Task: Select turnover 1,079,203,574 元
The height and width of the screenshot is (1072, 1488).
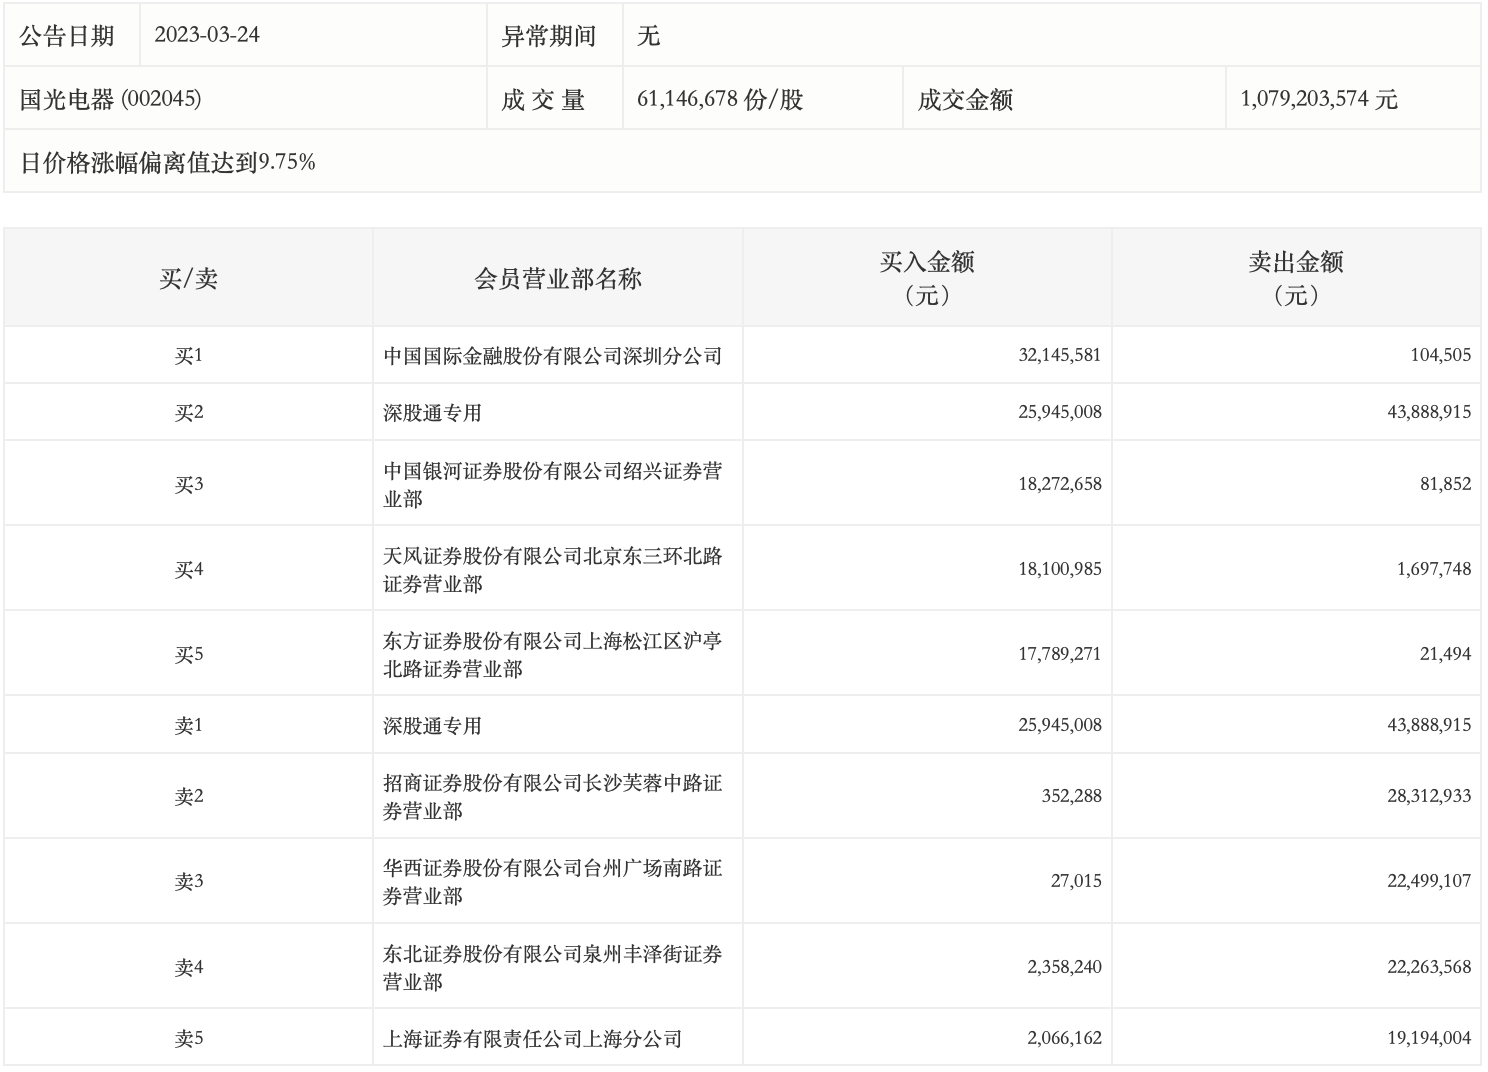Action: [1319, 99]
